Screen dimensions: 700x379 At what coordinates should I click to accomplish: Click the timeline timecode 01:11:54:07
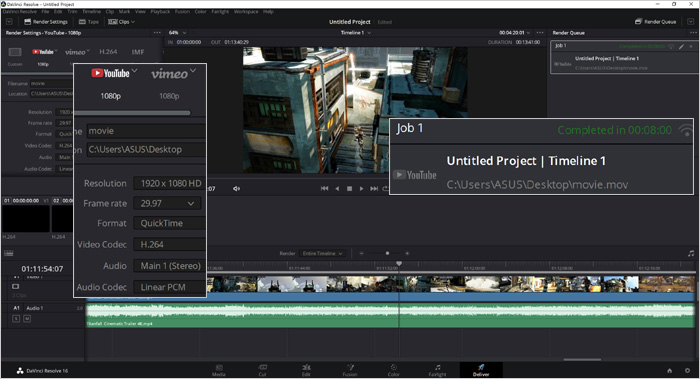tap(42, 269)
